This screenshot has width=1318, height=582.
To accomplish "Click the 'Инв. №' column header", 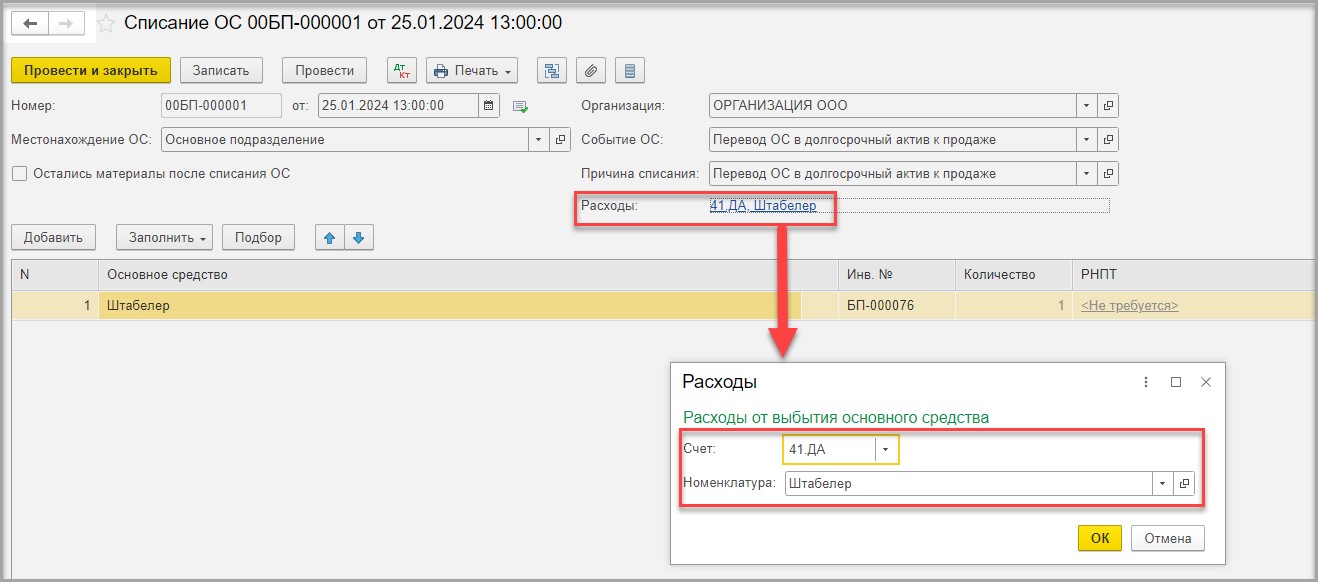I will [x=897, y=274].
